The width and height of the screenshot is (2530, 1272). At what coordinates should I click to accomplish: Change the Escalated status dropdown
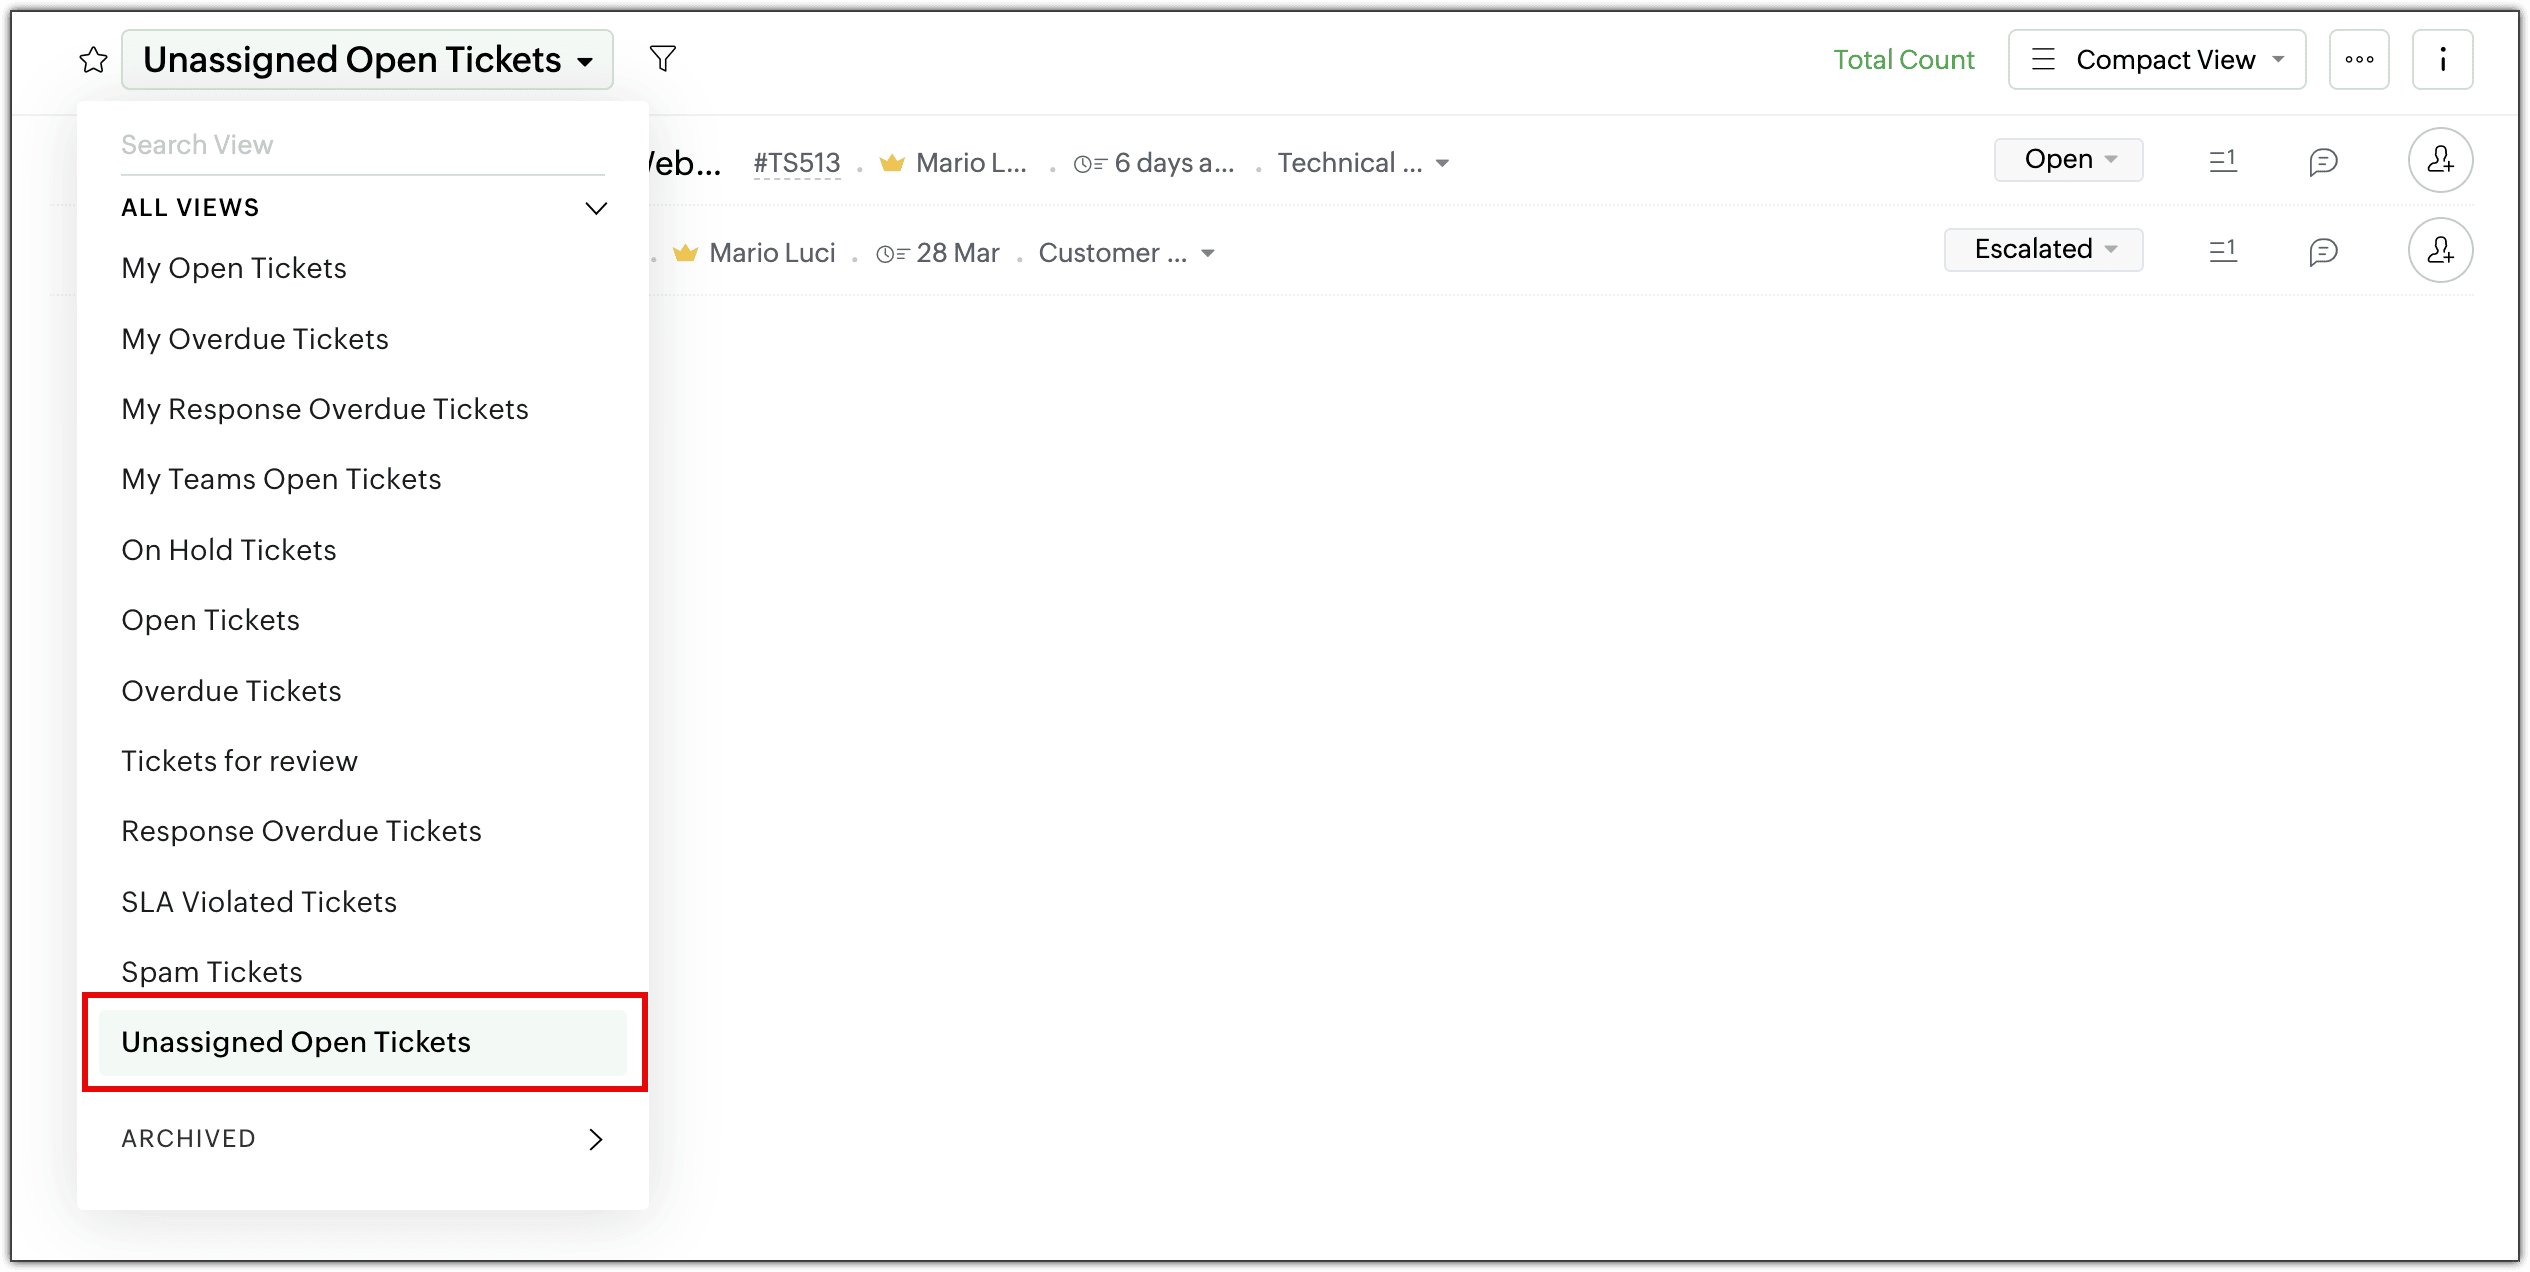pos(2043,250)
